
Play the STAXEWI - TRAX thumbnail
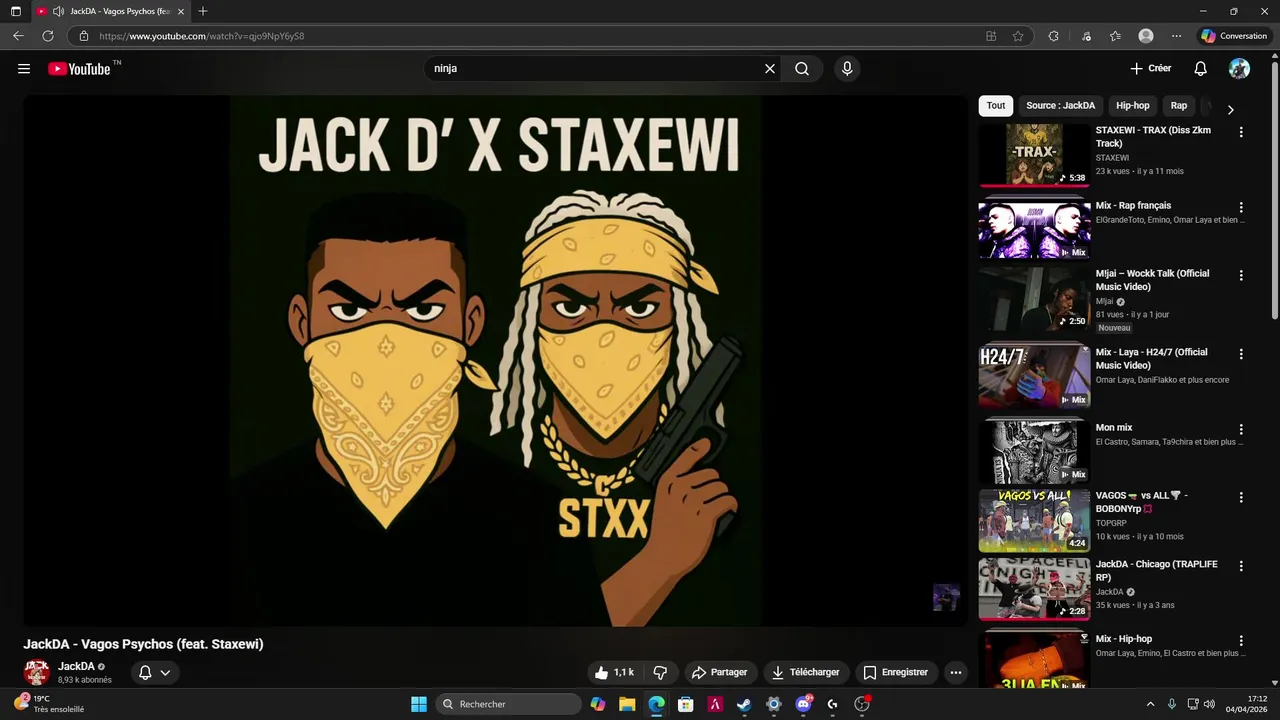tap(1034, 155)
